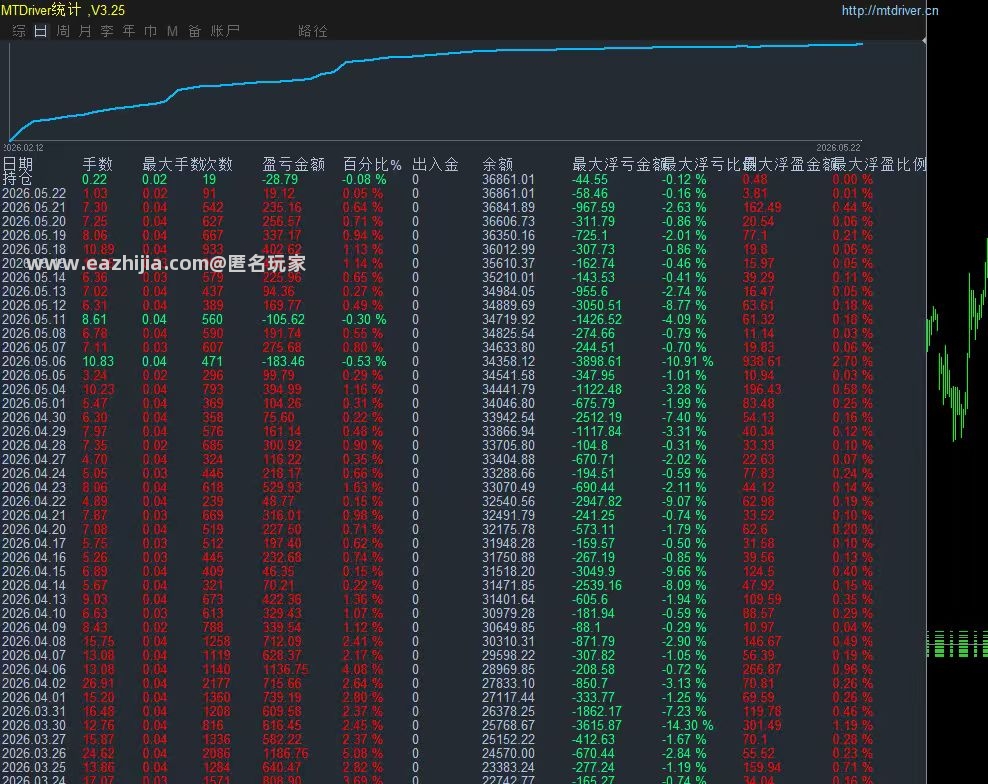Open the 月 monthly statistics tab

(85, 31)
